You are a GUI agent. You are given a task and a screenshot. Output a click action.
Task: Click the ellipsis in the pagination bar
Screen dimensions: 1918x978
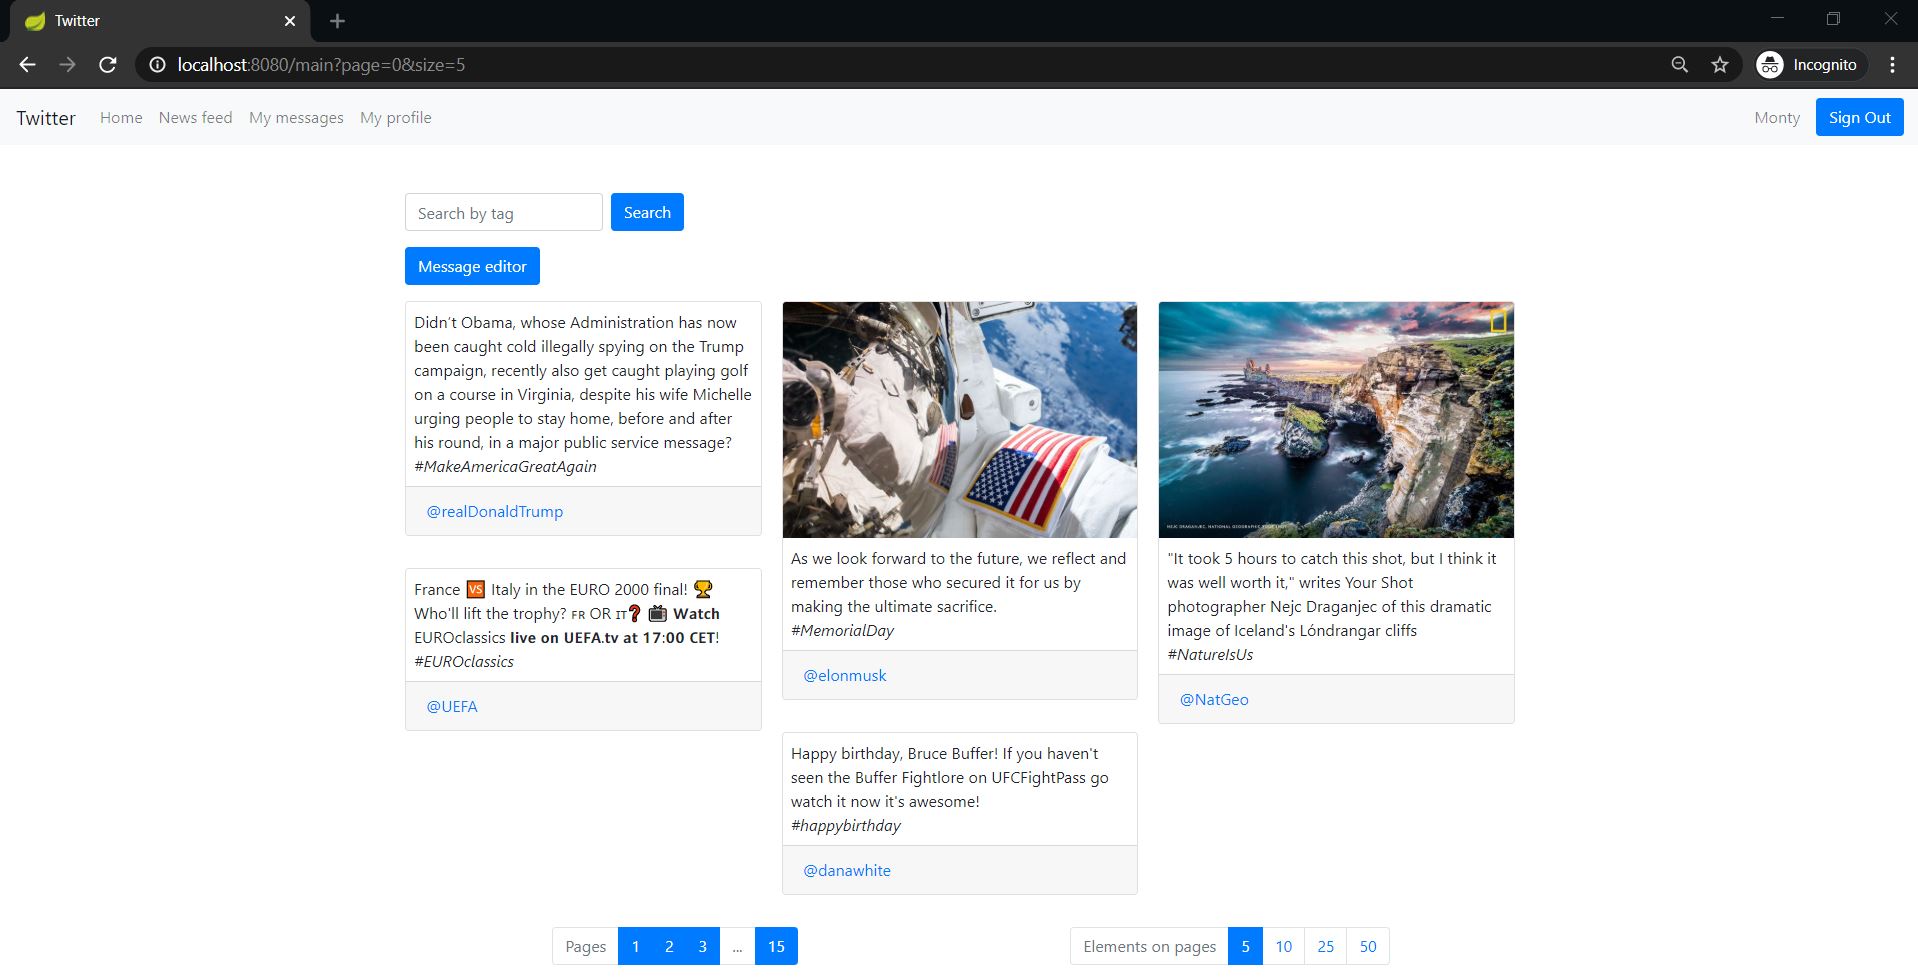point(738,945)
